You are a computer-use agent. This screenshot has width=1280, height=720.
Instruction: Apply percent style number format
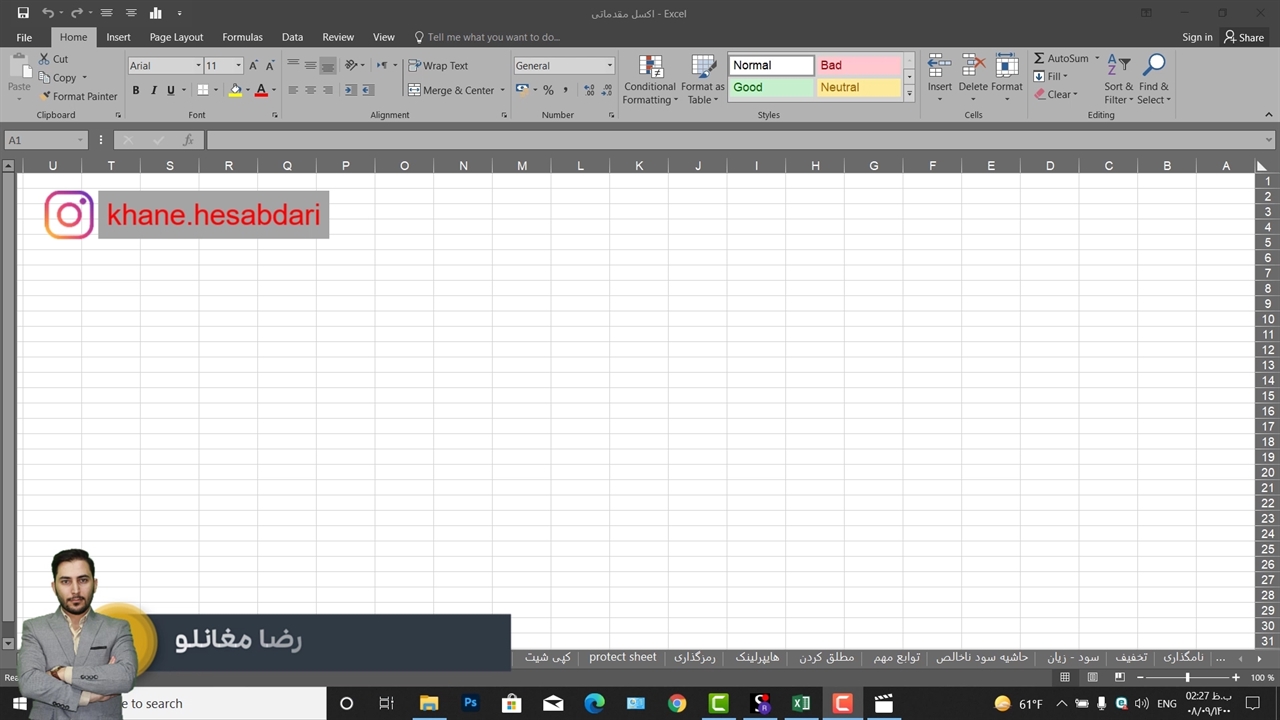(548, 90)
